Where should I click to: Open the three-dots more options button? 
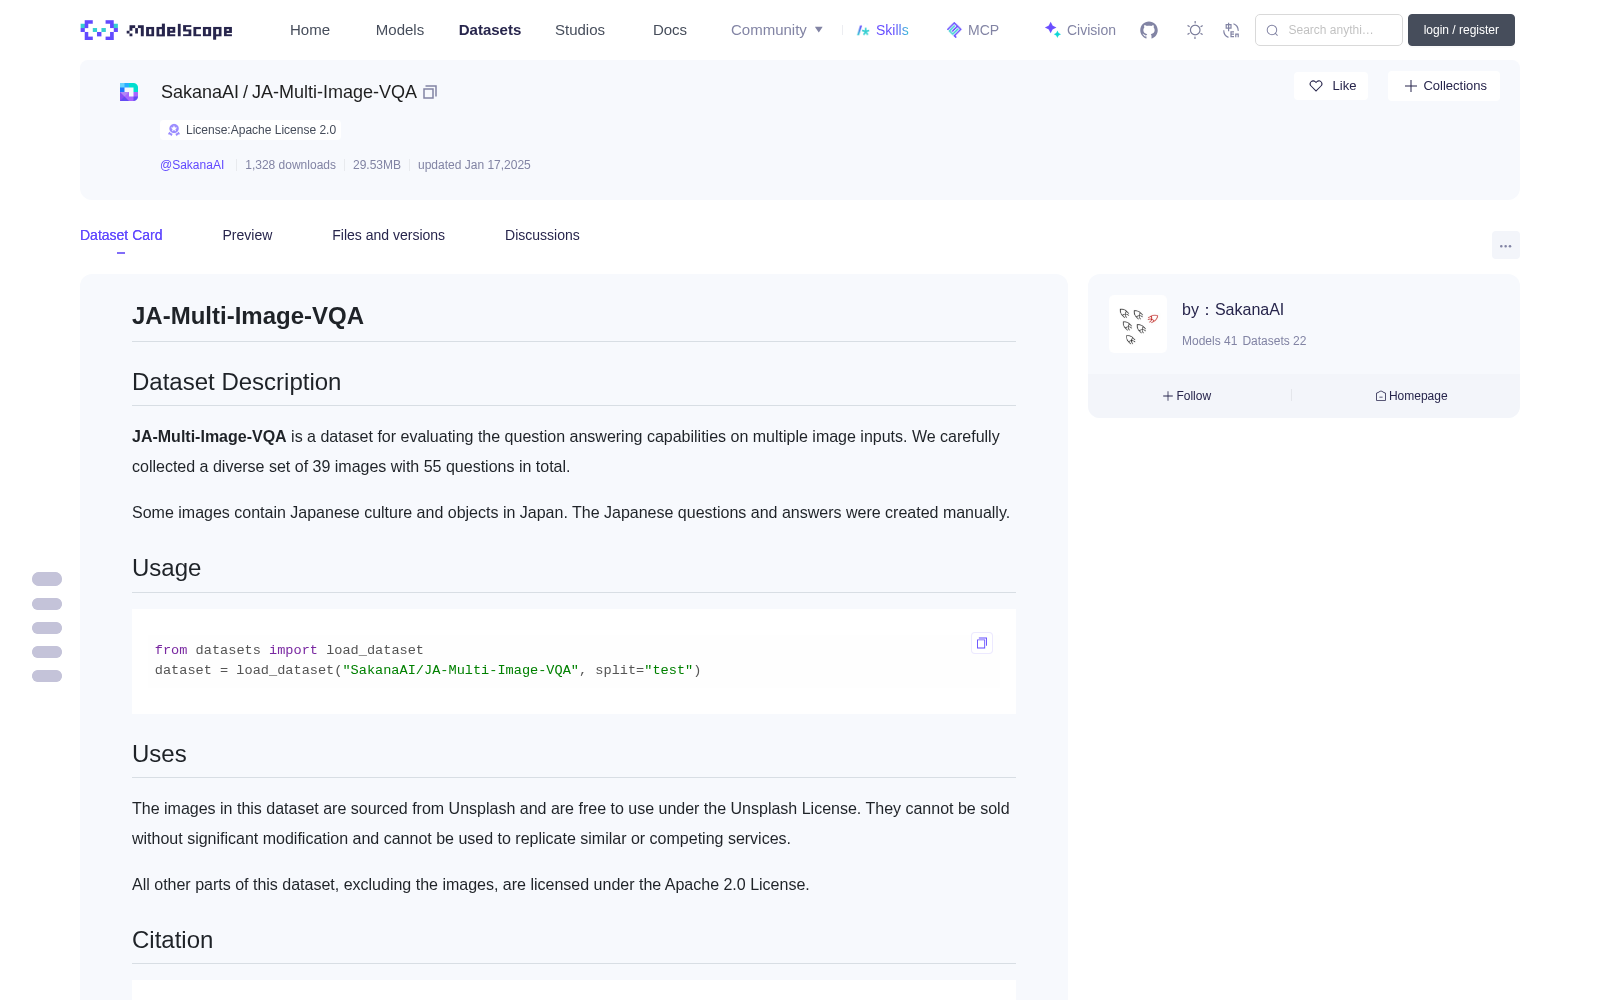(1505, 245)
